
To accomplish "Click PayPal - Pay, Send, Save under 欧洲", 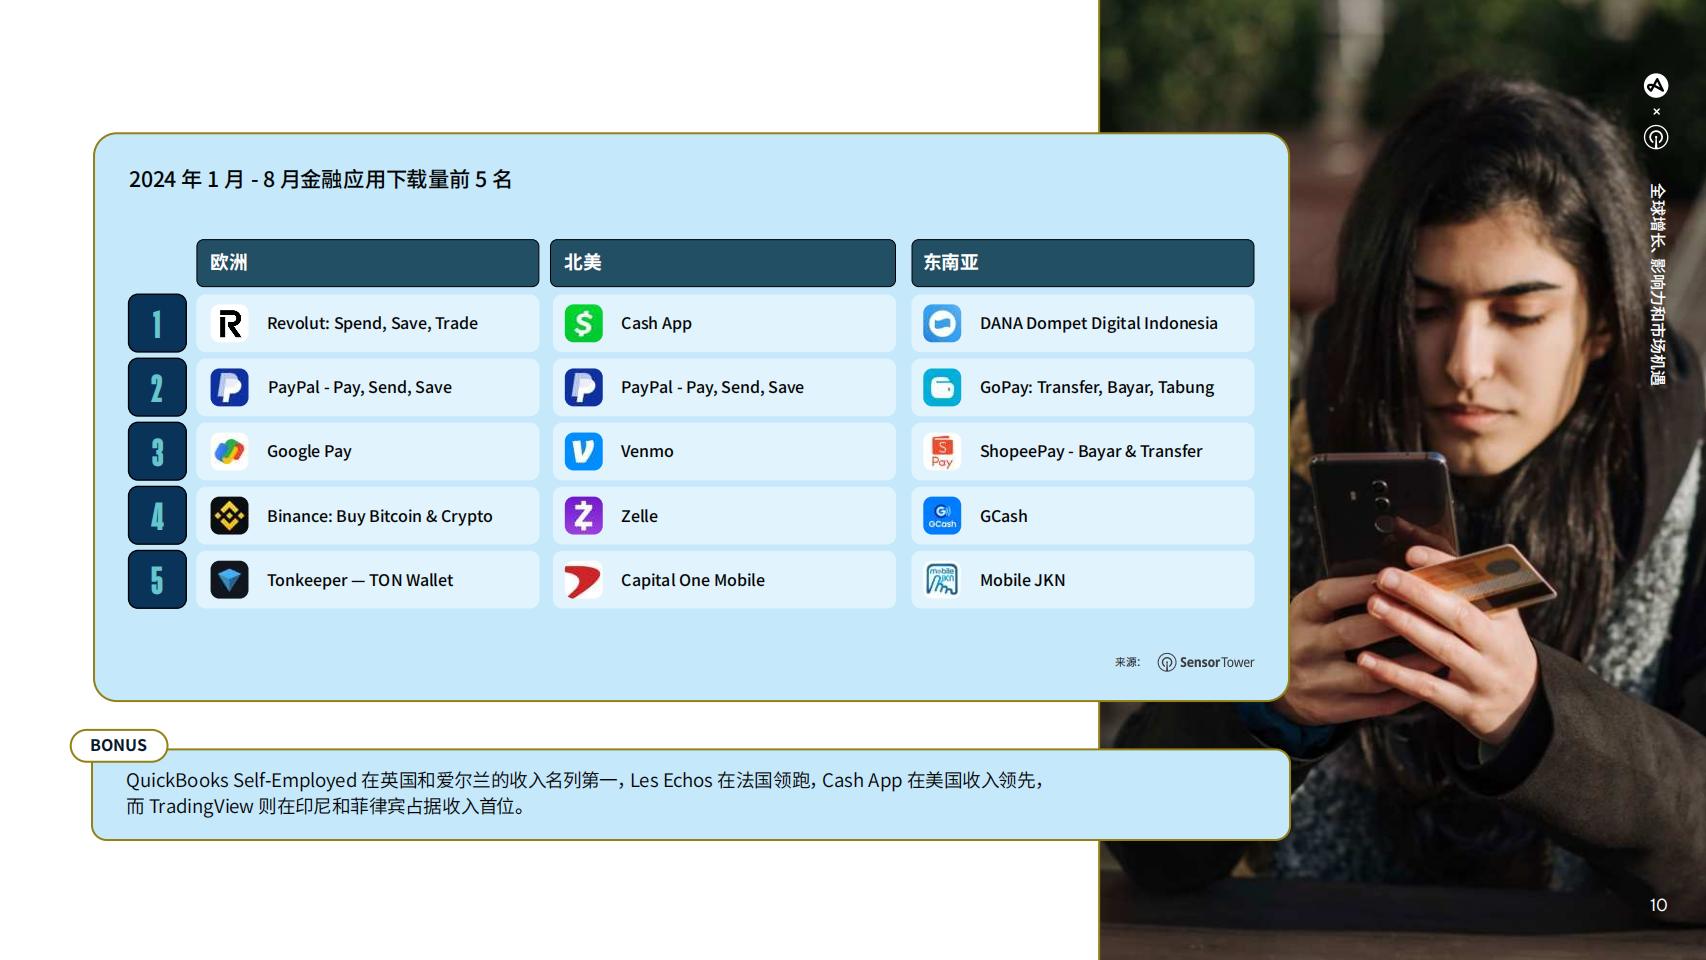I will coord(360,387).
